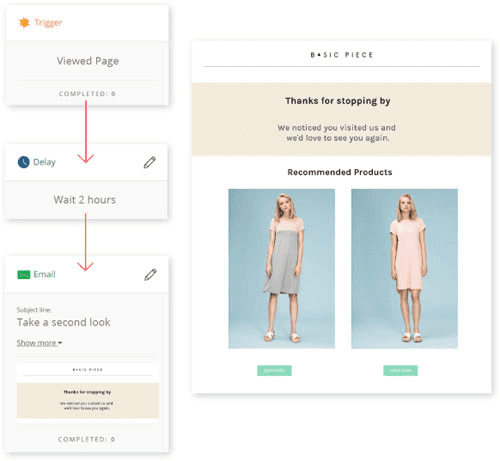This screenshot has width=500, height=461.
Task: Edit the Email step with pencil icon
Action: tap(150, 275)
